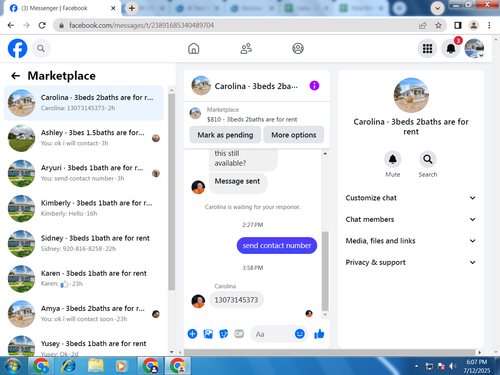Image resolution: width=500 pixels, height=375 pixels.
Task: Open the Facebook menu grid icon
Action: click(427, 49)
